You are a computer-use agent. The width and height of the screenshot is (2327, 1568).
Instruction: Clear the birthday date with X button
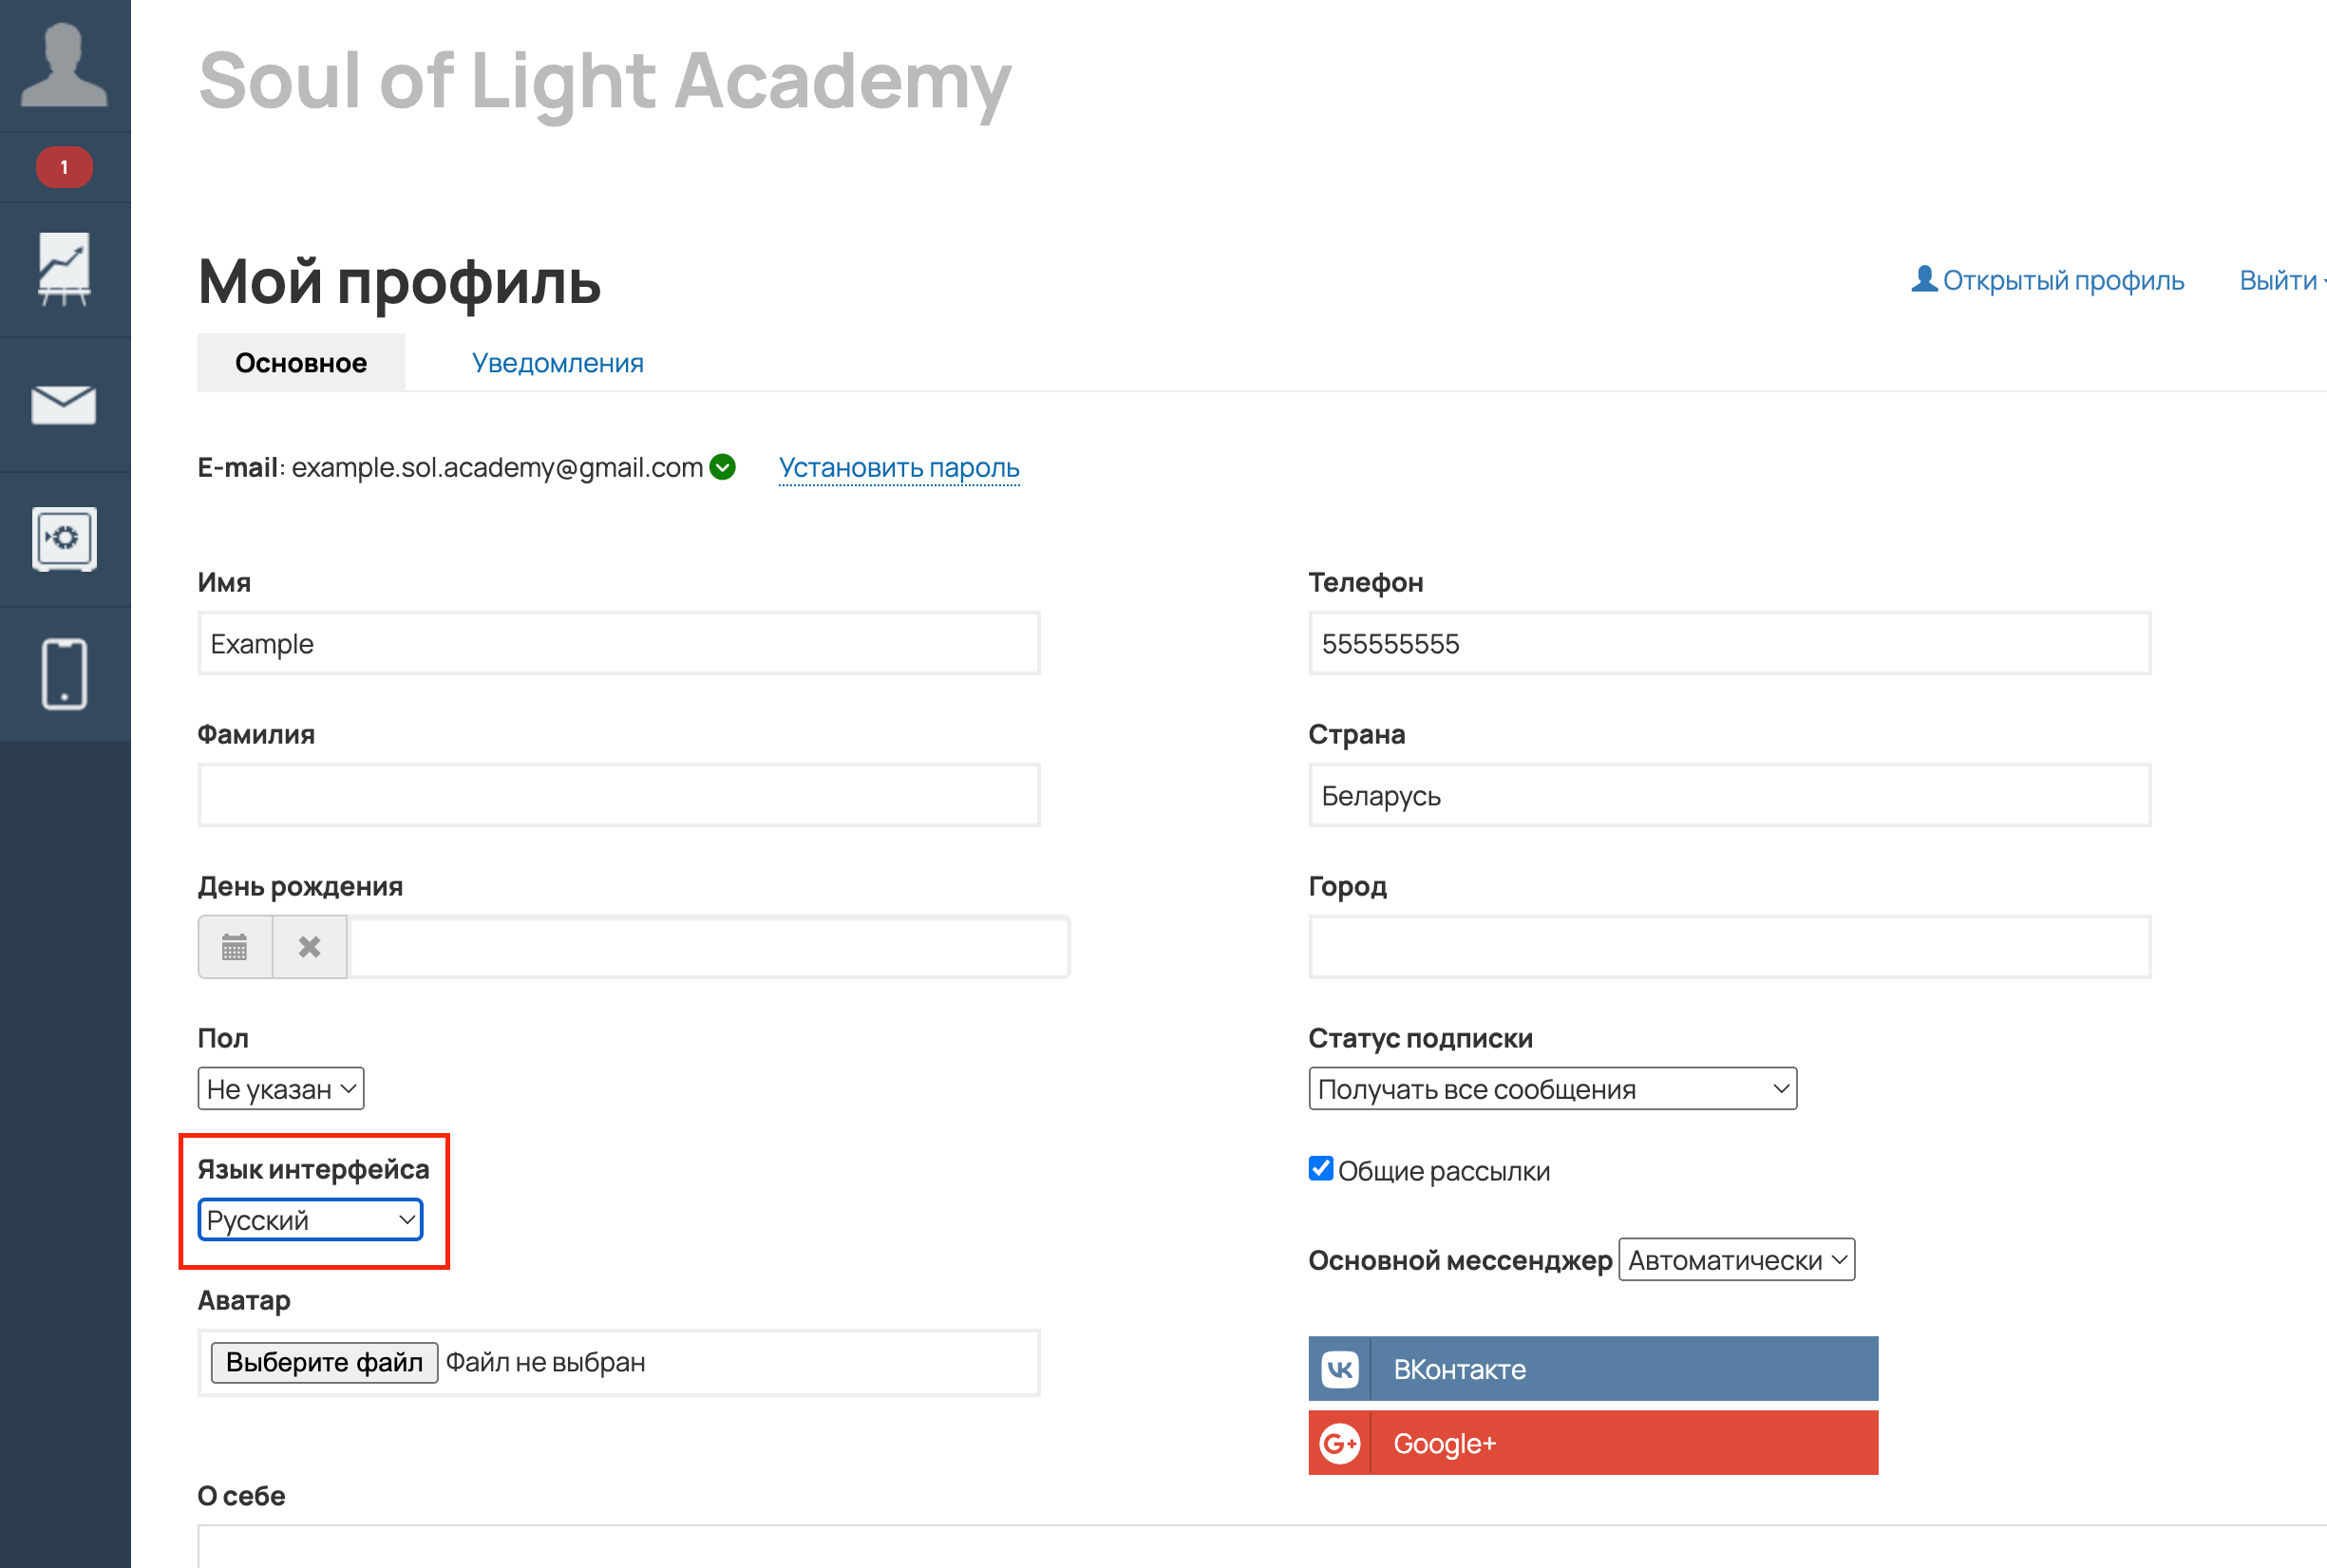coord(310,947)
